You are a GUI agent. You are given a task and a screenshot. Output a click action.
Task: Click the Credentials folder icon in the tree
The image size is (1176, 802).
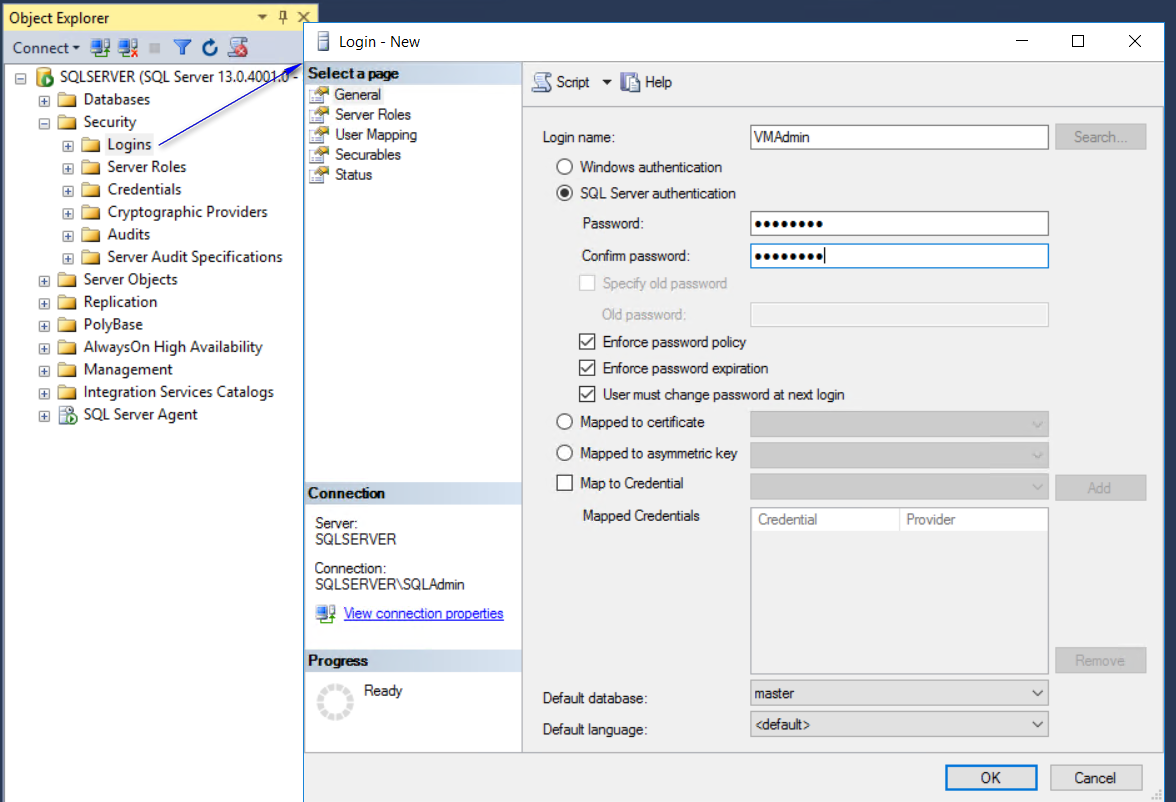[x=91, y=190]
